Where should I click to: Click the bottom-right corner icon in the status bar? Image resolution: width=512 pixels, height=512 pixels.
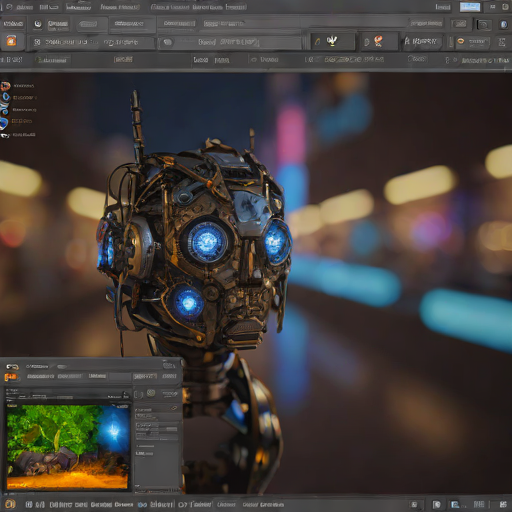pyautogui.click(x=503, y=504)
